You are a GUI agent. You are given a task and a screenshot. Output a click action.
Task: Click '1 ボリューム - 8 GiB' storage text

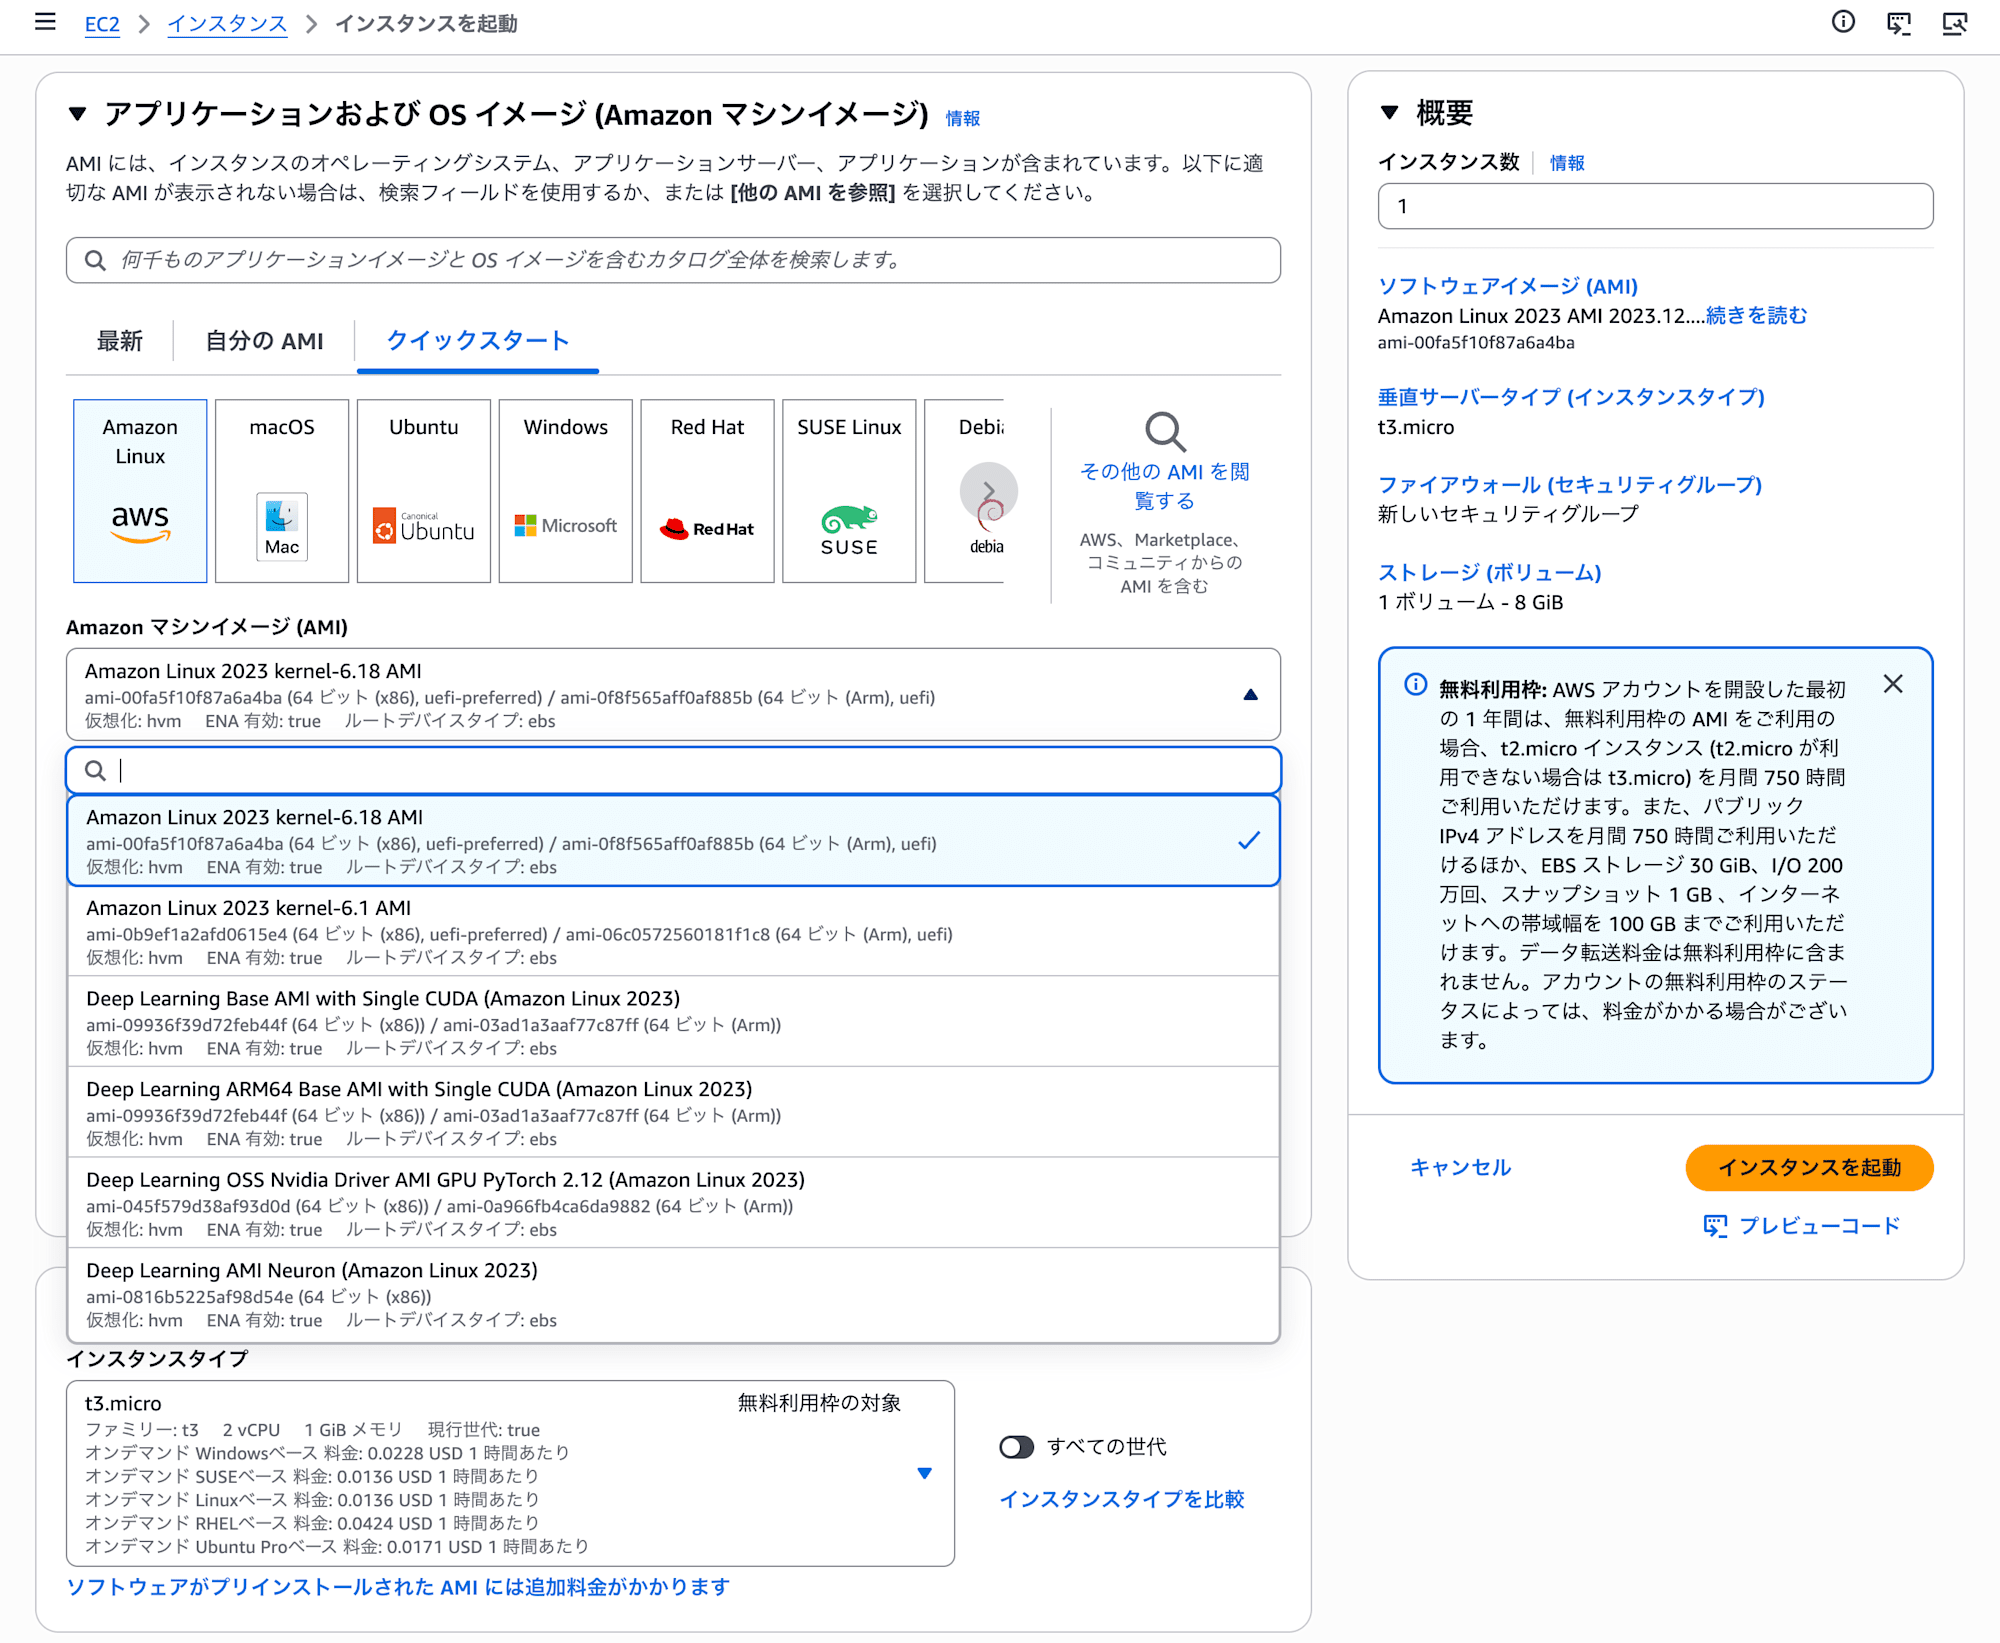tap(1470, 602)
